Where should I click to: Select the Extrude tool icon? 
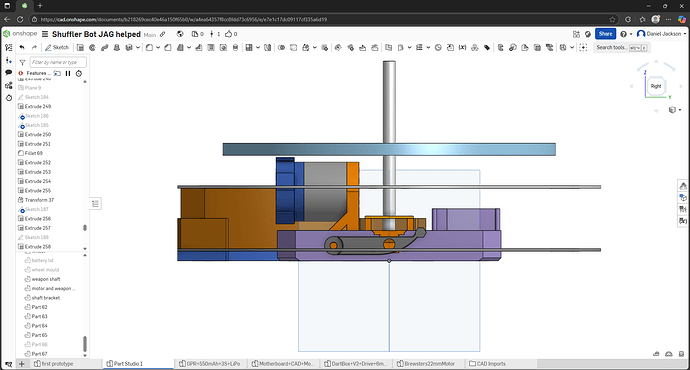[80, 48]
